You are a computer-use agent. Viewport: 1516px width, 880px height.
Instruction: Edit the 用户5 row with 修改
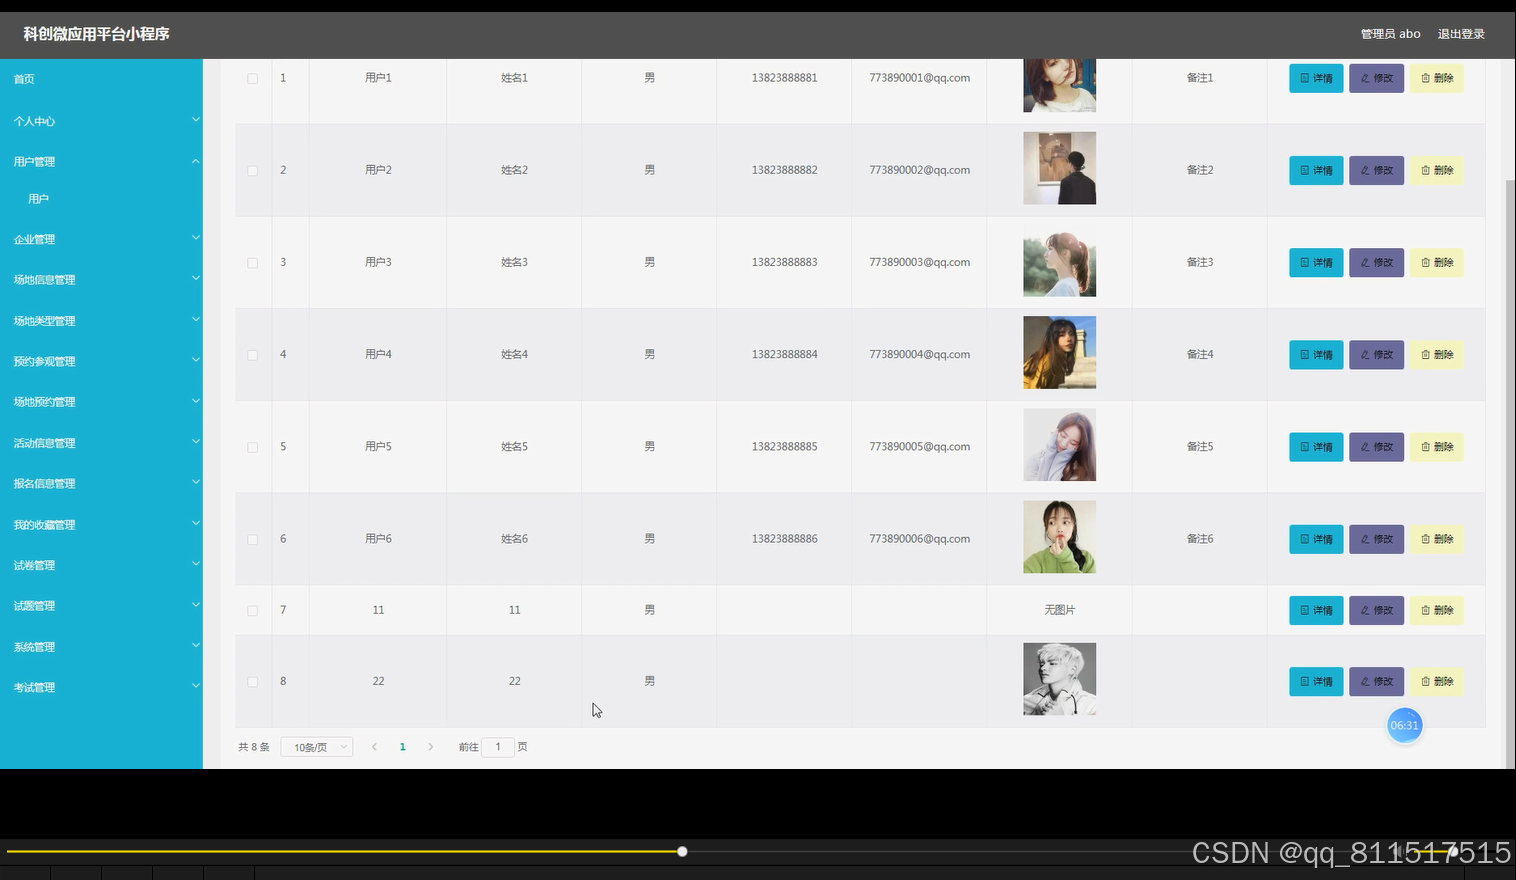1376,447
